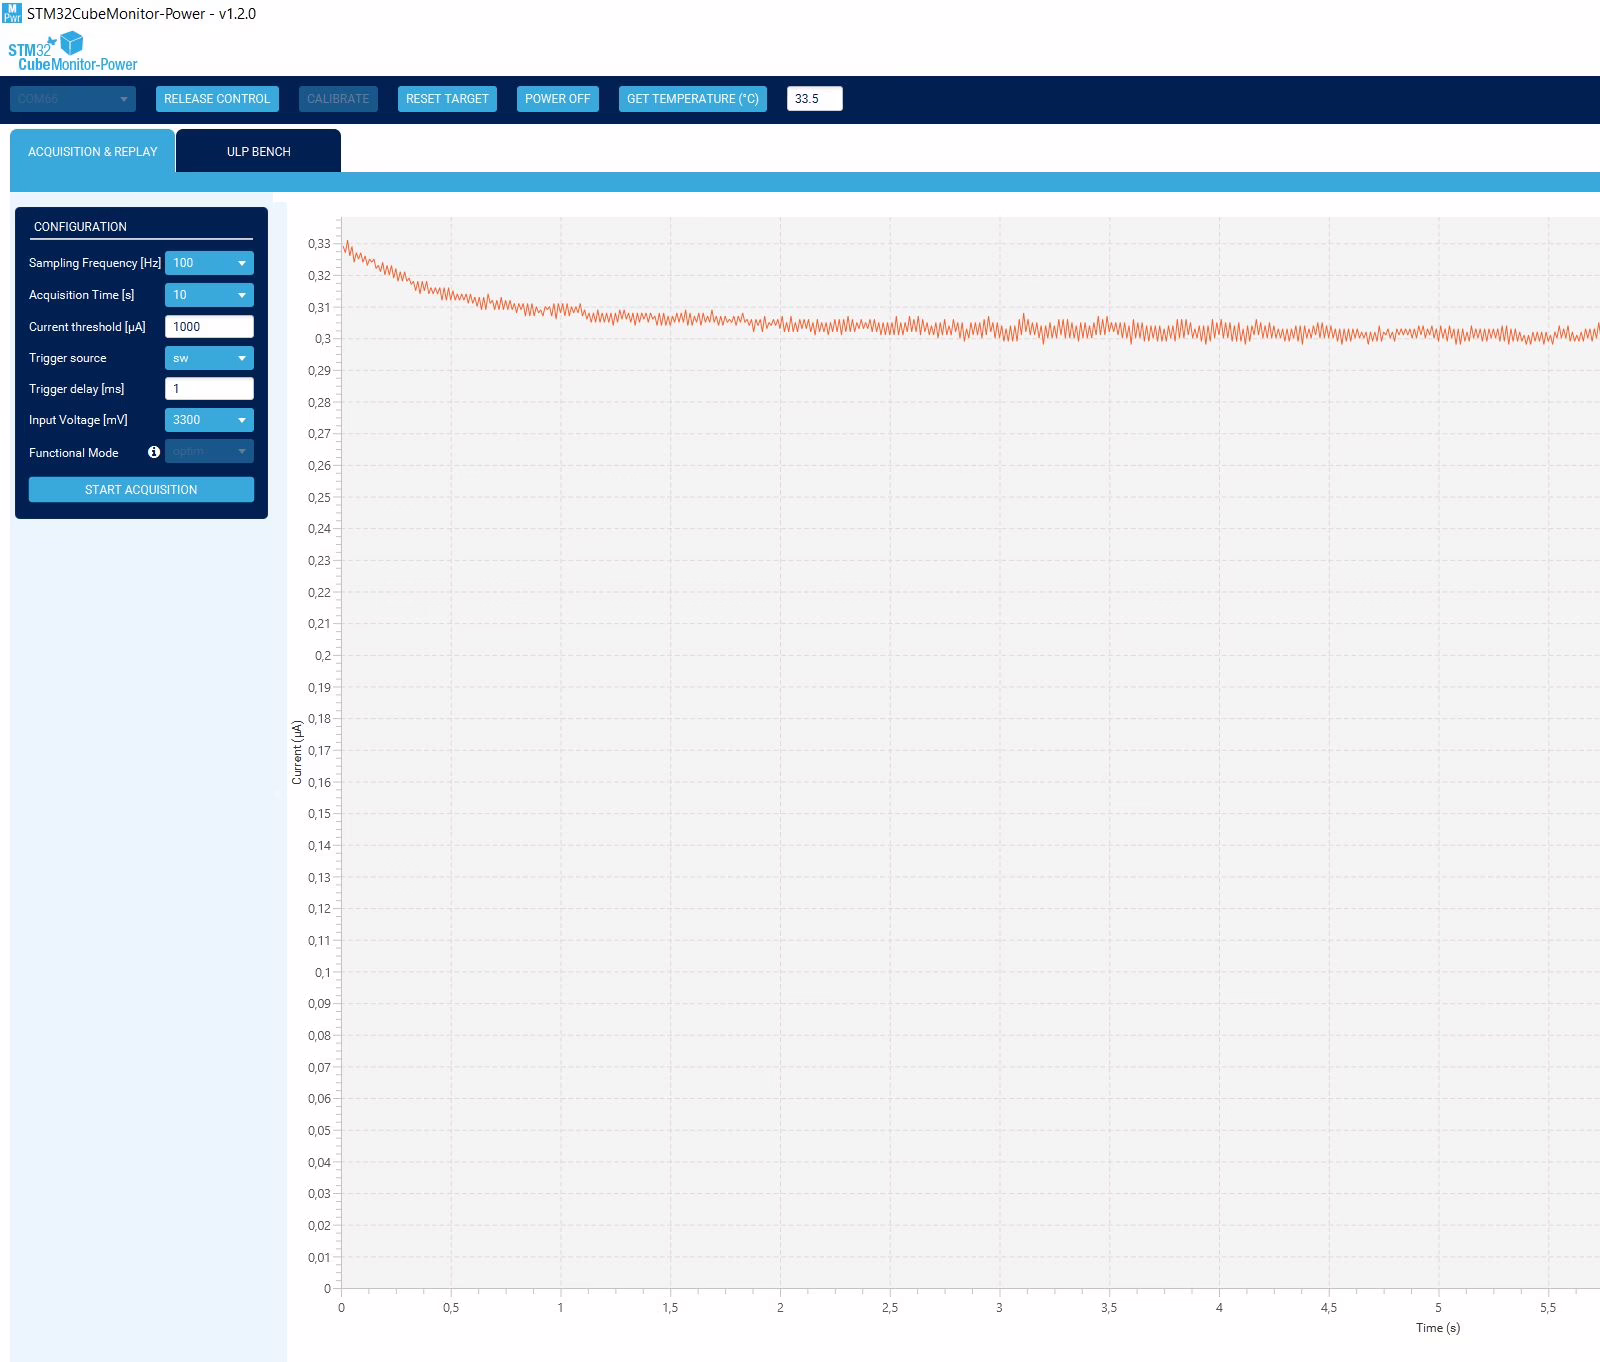Choose a value from Input Voltage dropdown
Viewport: 1600px width, 1362px height.
coord(209,420)
